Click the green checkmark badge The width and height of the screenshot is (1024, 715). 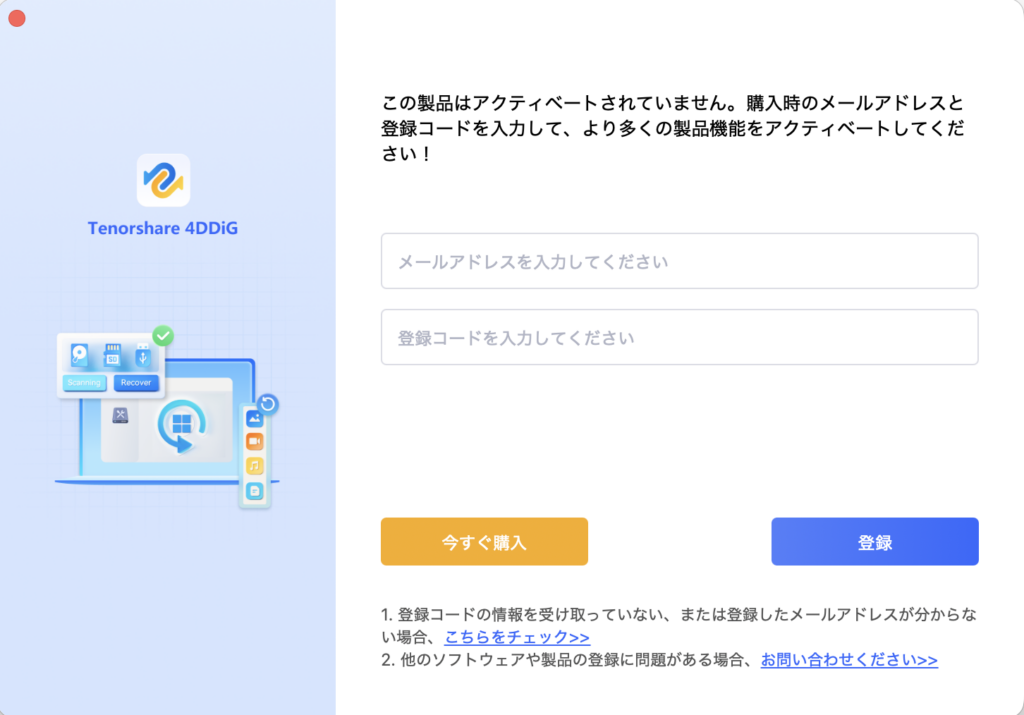tap(162, 336)
